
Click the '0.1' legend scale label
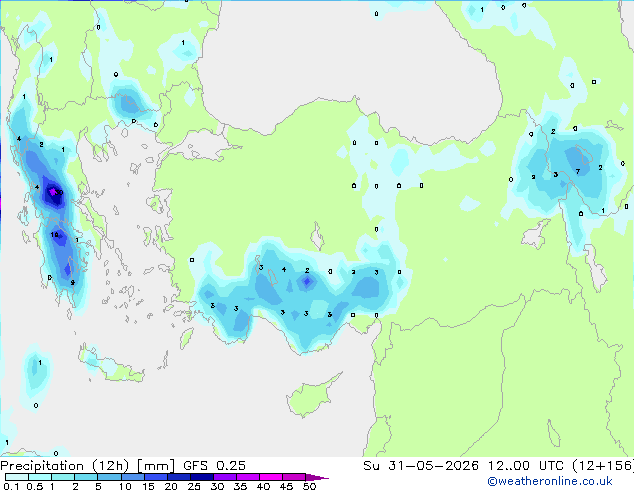point(11,486)
